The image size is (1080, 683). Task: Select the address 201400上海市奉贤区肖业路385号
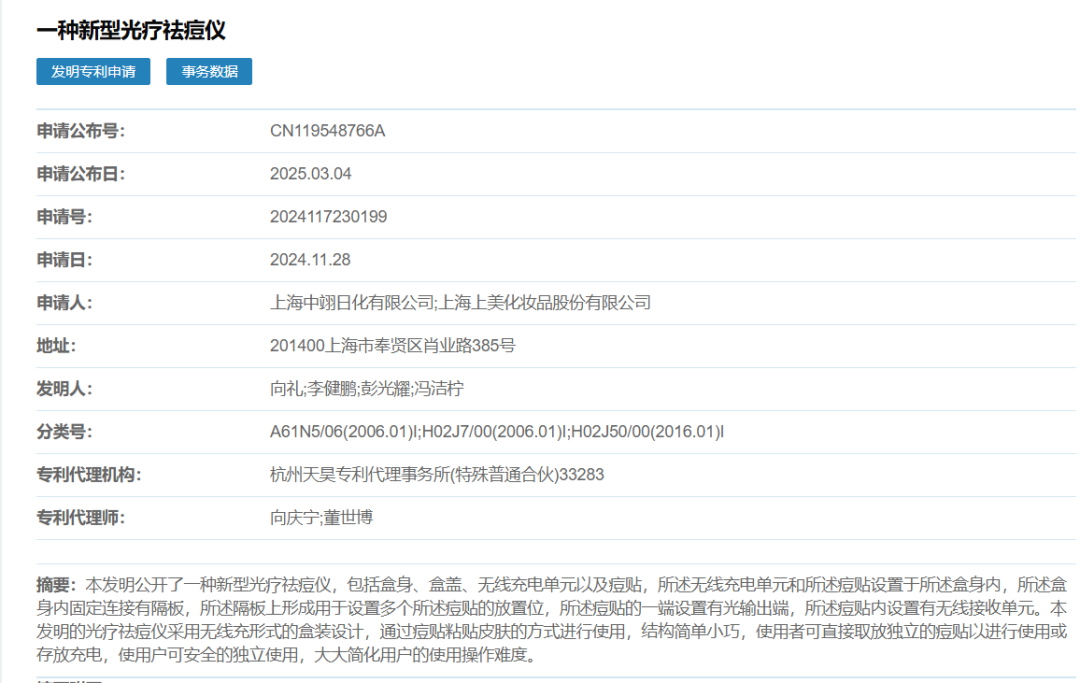393,346
